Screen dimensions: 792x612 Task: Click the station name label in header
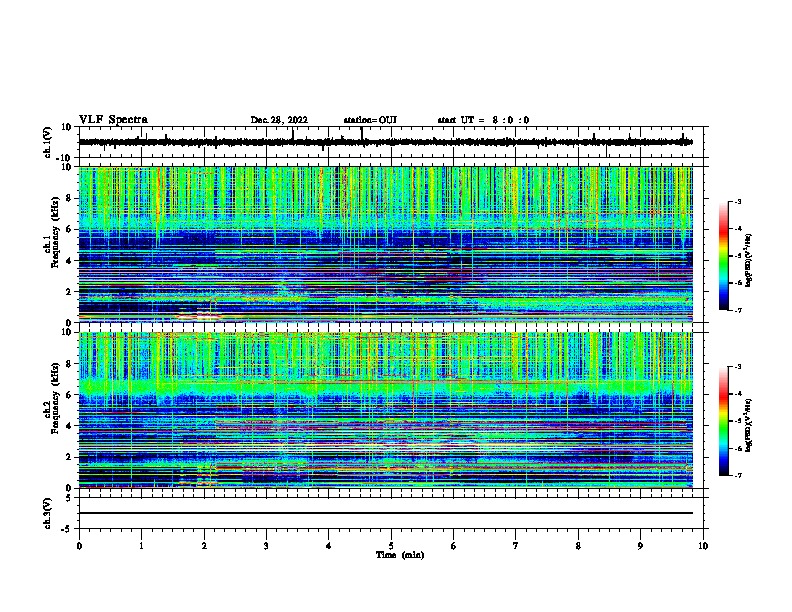tap(370, 120)
